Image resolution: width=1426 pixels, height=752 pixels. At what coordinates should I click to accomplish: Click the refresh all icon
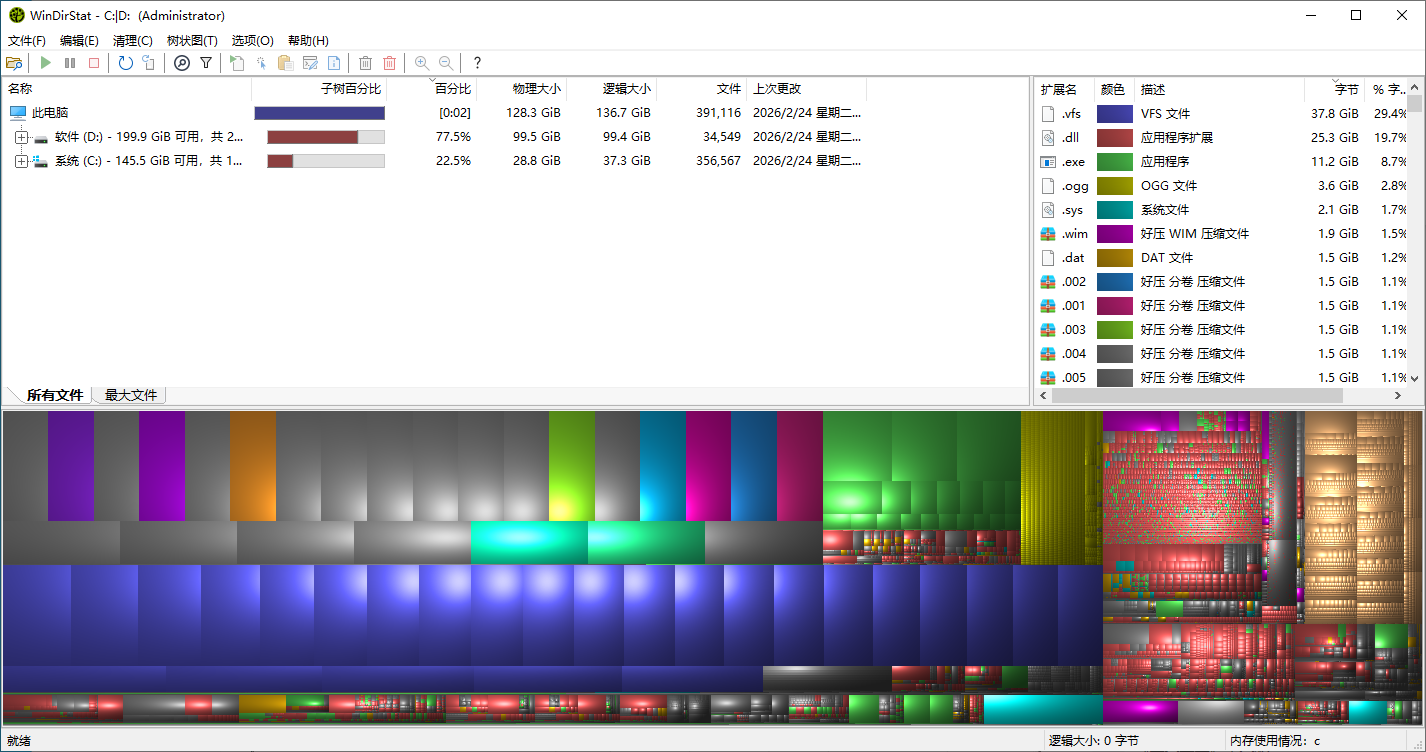pos(124,62)
